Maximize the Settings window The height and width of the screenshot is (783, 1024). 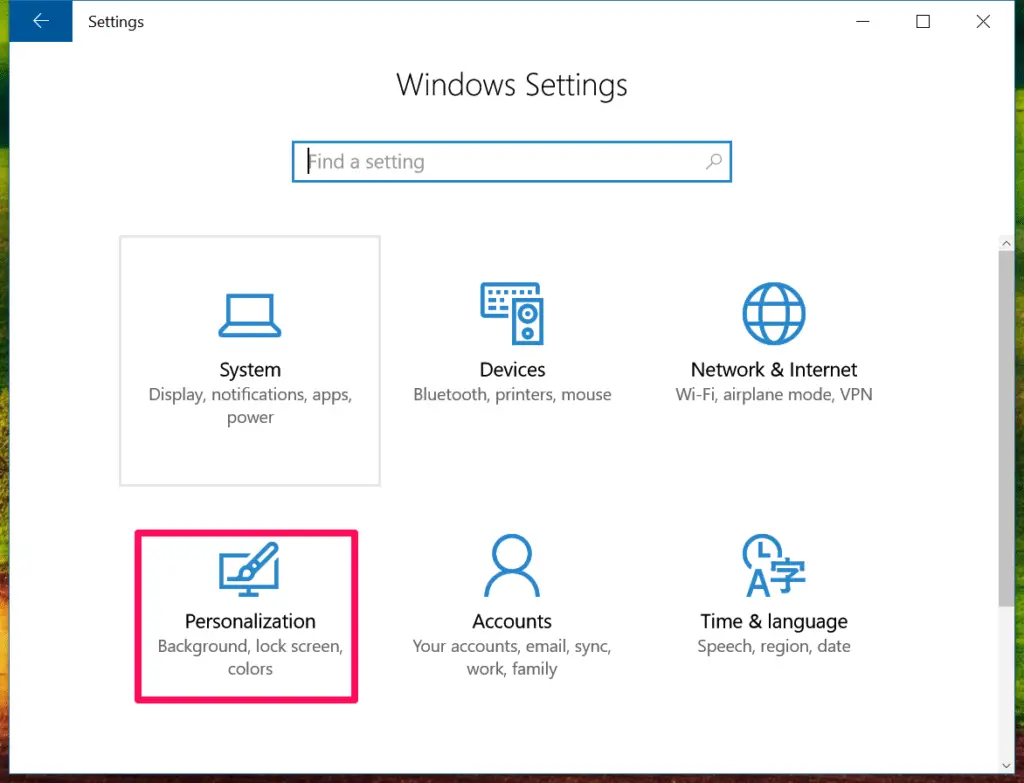(x=923, y=21)
